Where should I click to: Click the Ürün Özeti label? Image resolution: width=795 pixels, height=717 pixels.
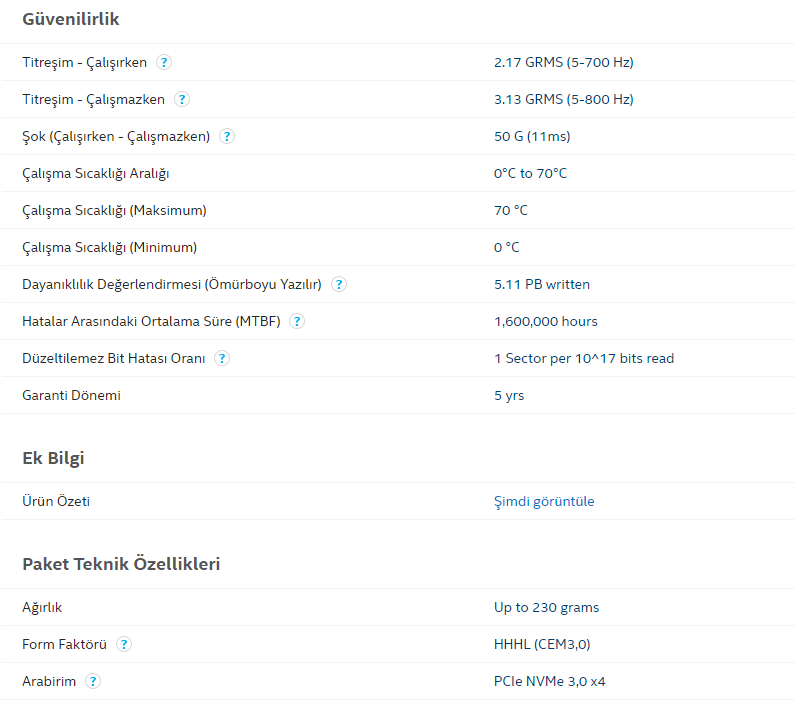coord(56,501)
